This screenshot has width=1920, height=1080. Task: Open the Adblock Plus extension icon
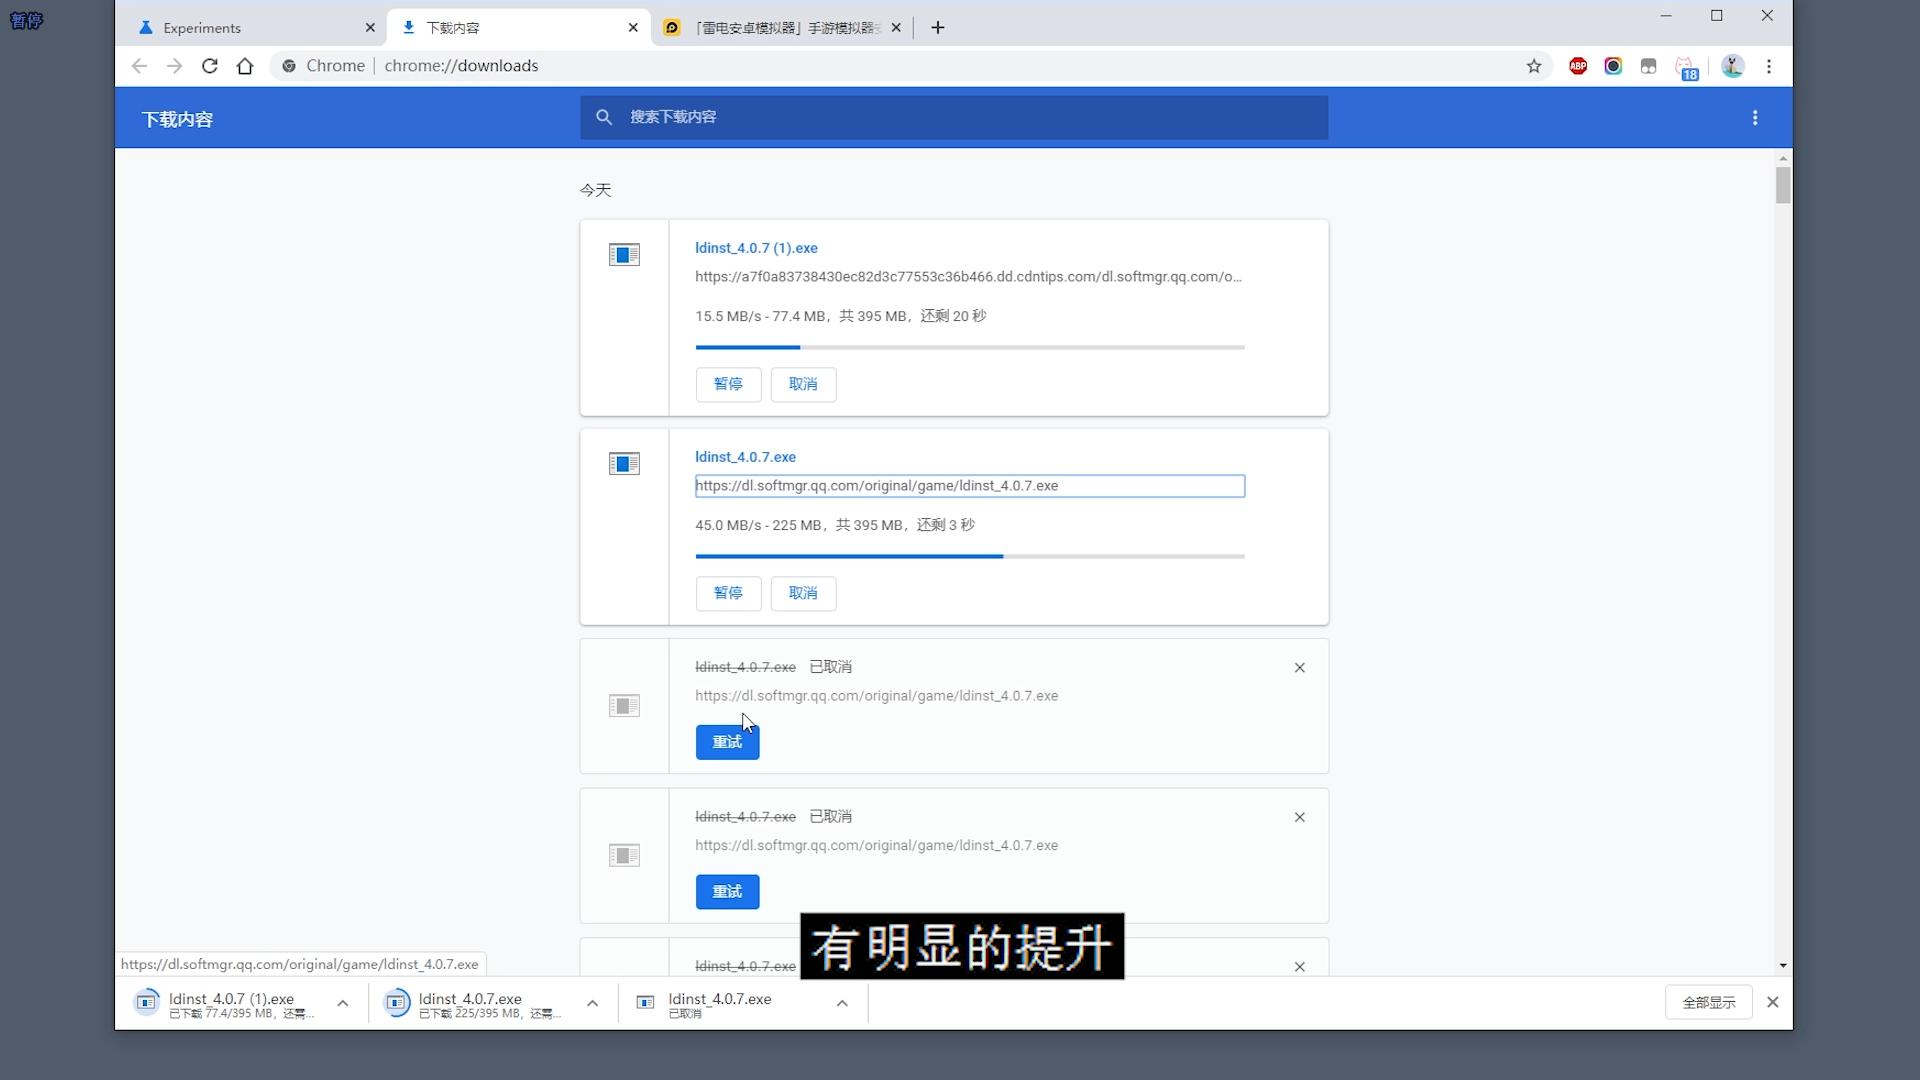pos(1579,65)
